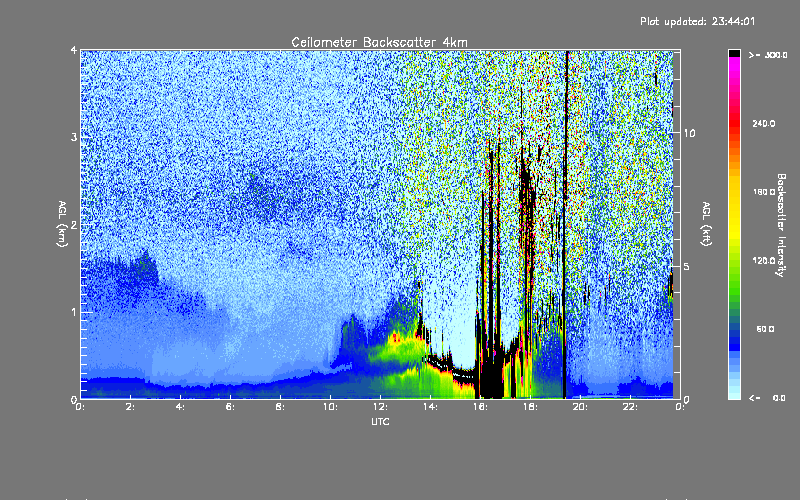The image size is (800, 500).
Task: Click the black top segment of the colorbar
Action: pyautogui.click(x=734, y=53)
